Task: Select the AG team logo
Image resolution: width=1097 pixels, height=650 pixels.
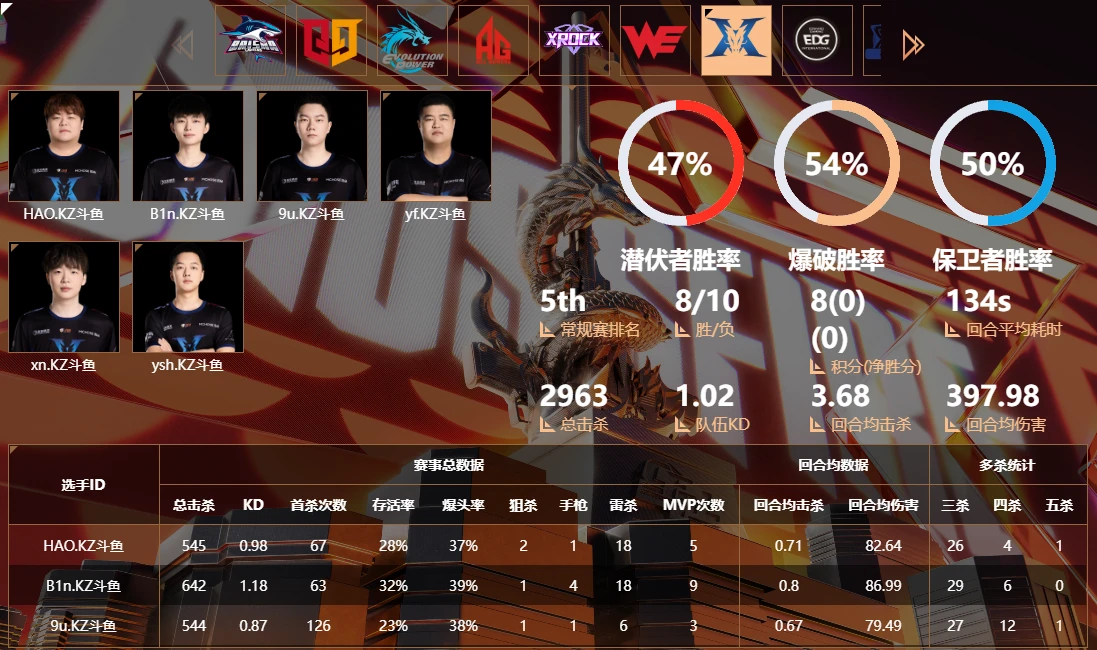Action: click(493, 41)
